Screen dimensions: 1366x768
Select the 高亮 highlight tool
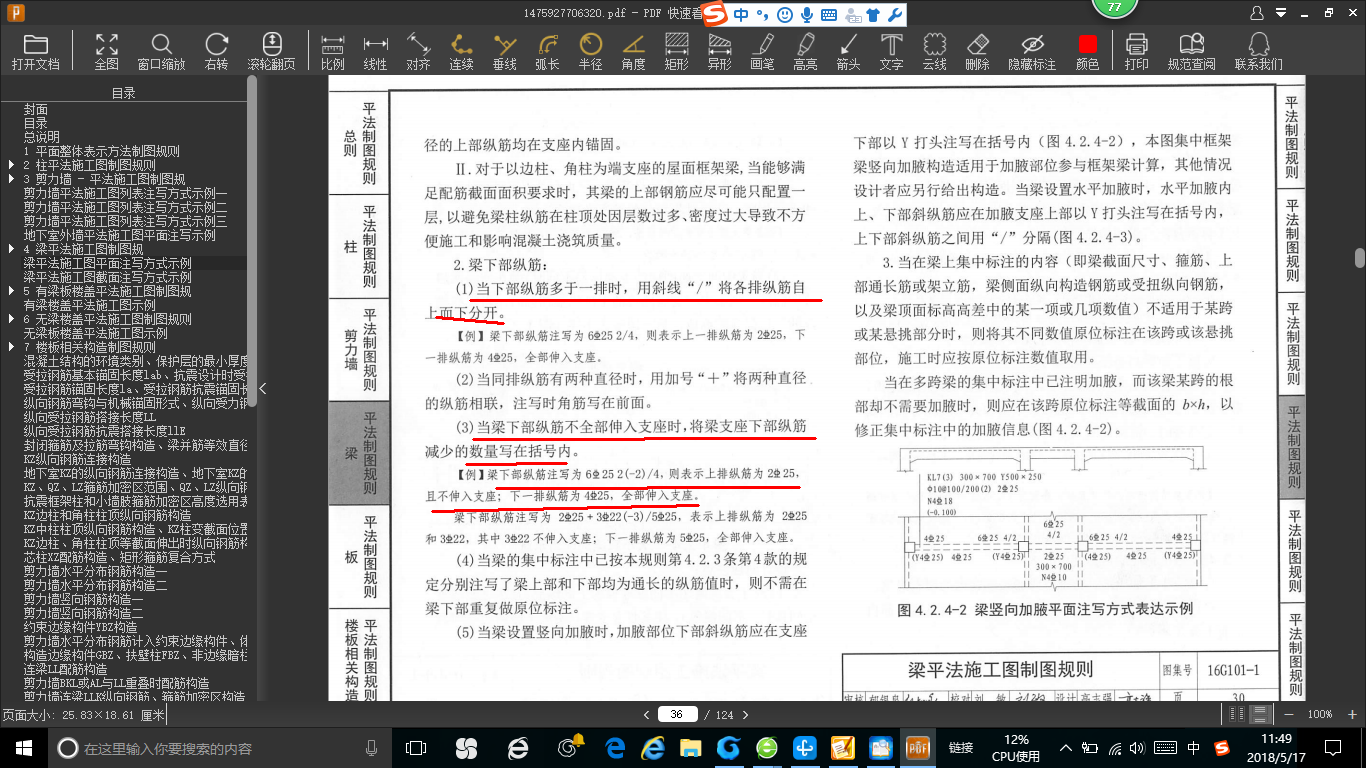pos(805,51)
